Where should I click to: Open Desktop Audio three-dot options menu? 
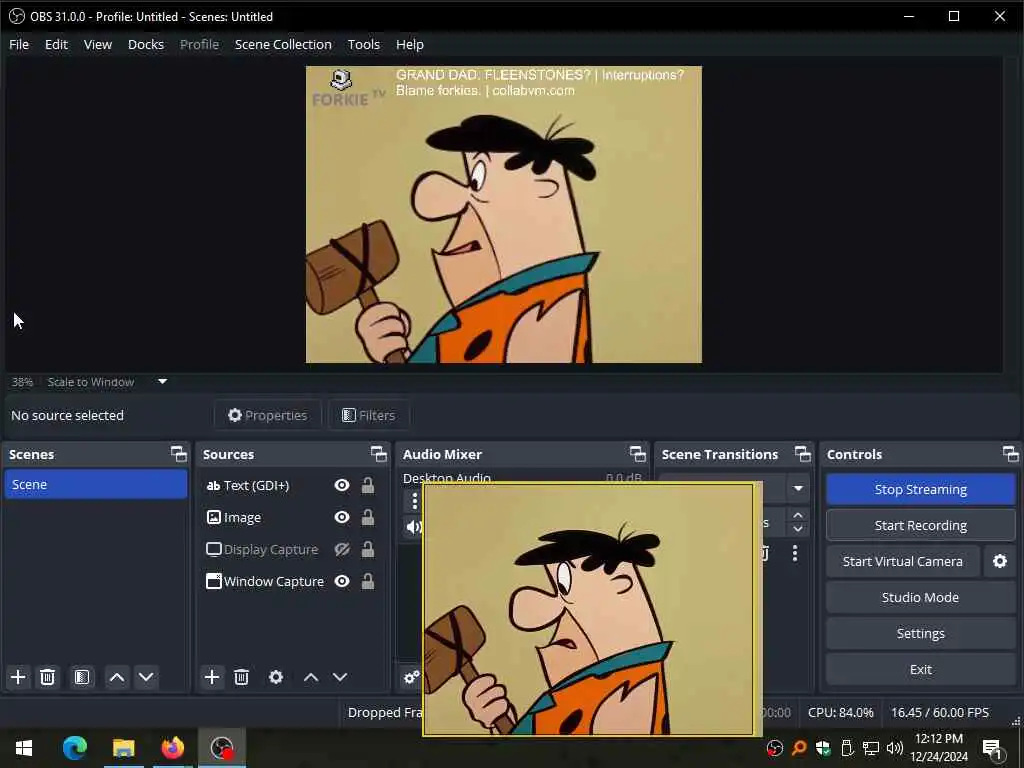(414, 502)
